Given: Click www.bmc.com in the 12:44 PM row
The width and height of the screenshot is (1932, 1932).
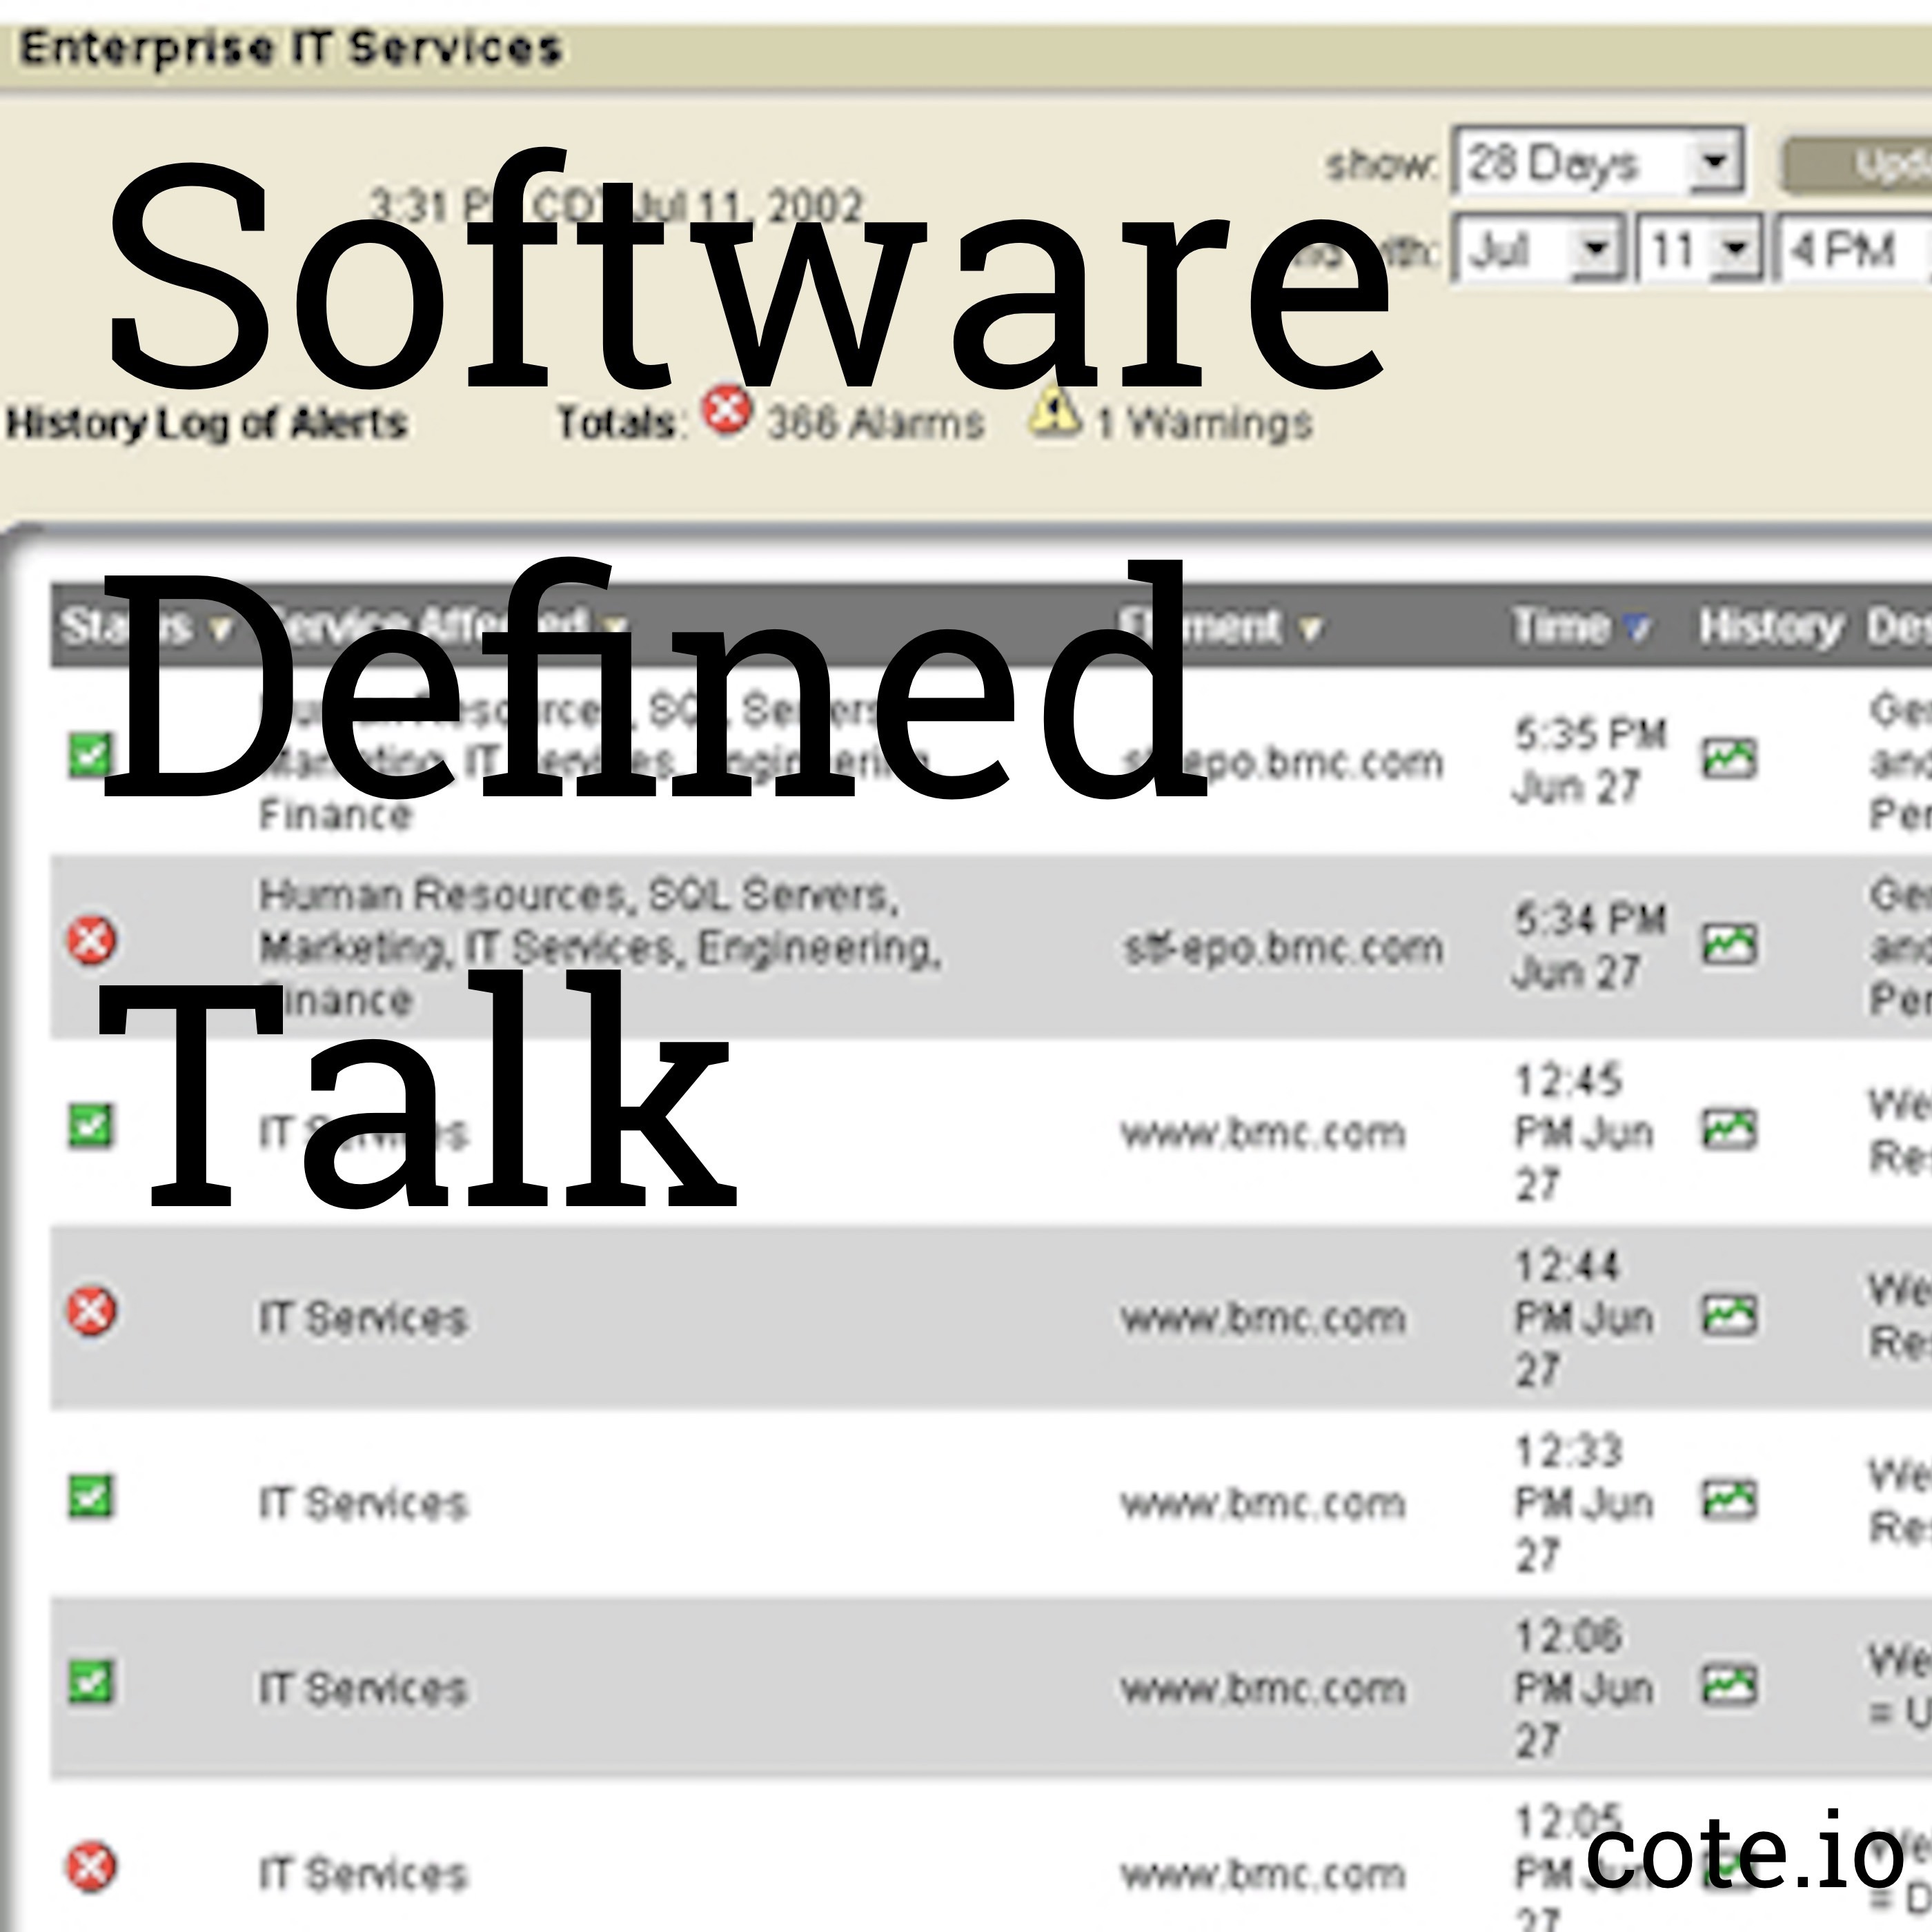Looking at the screenshot, I should coord(1263,1318).
